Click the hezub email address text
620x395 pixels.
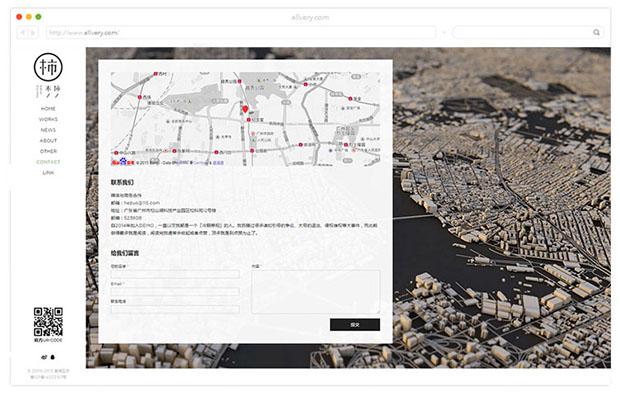point(142,203)
